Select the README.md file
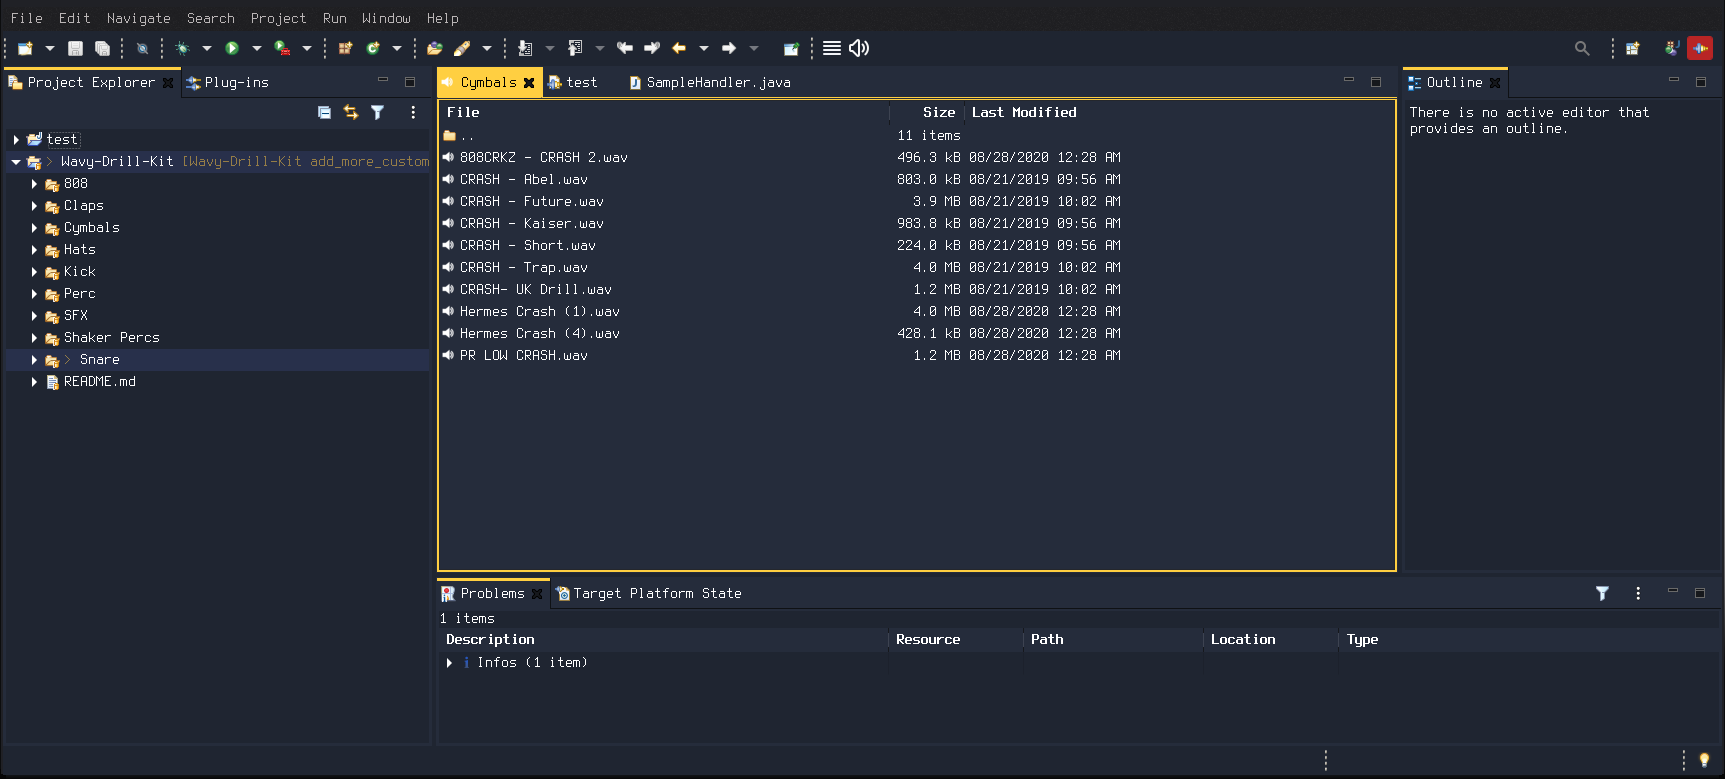The height and width of the screenshot is (779, 1725). click(x=100, y=382)
